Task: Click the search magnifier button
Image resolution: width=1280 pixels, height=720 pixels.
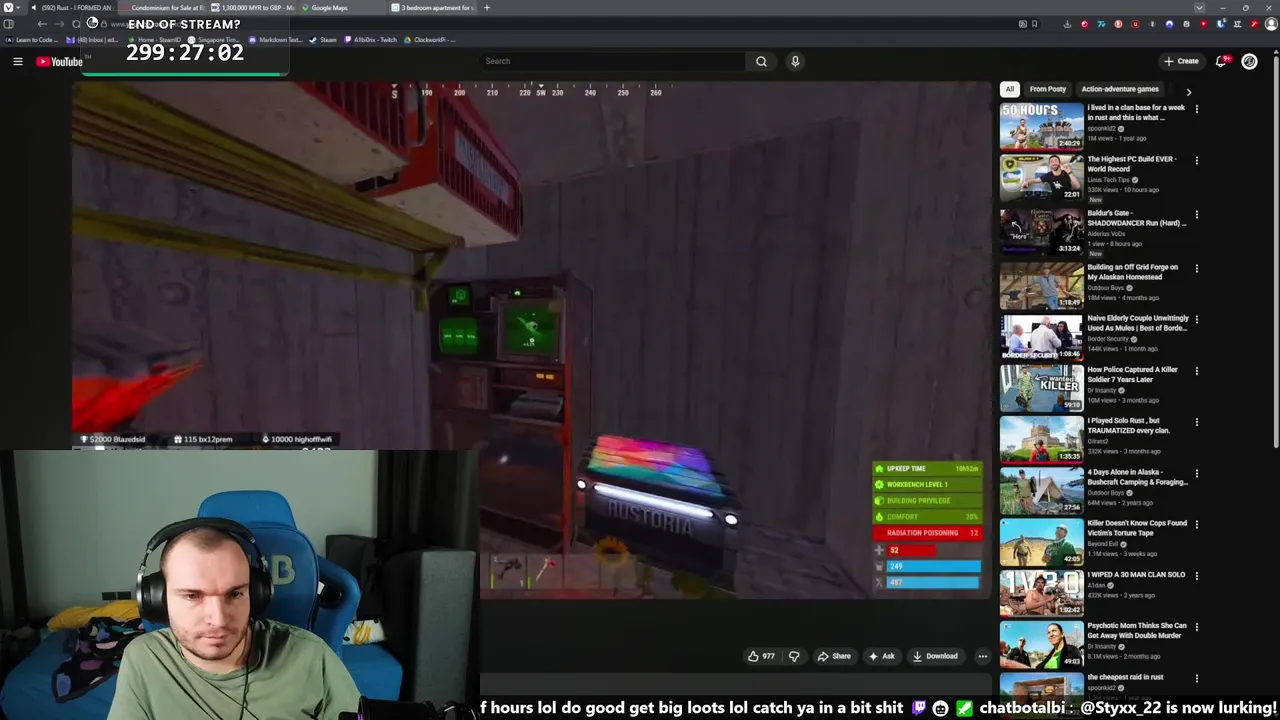Action: pyautogui.click(x=761, y=61)
